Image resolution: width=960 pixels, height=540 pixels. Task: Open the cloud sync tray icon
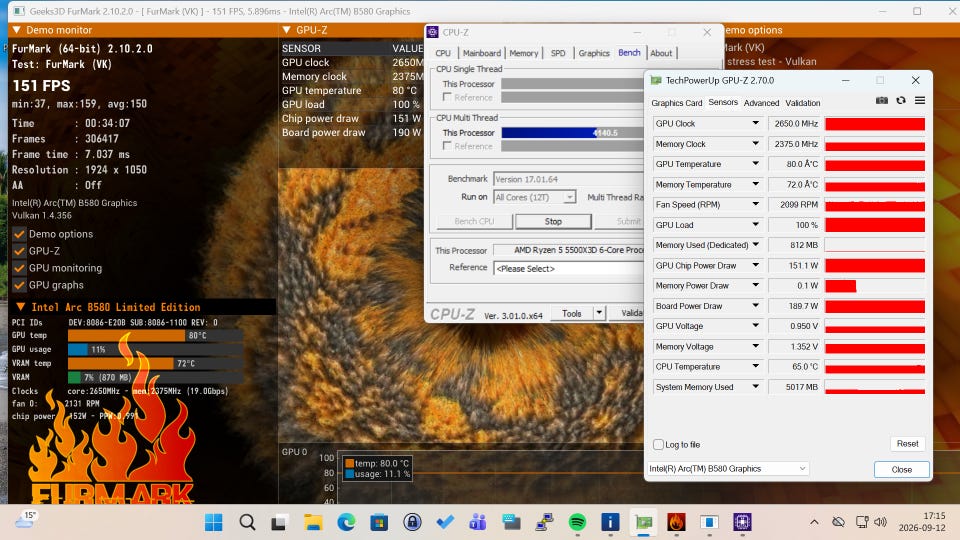pyautogui.click(x=838, y=522)
